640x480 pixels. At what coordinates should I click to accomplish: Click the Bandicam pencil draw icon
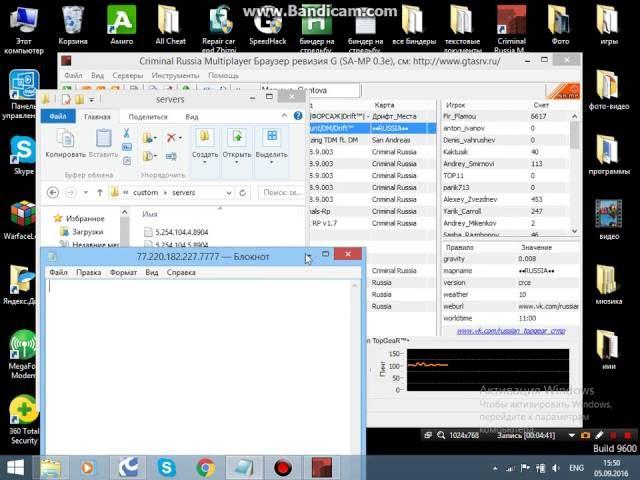pyautogui.click(x=599, y=435)
